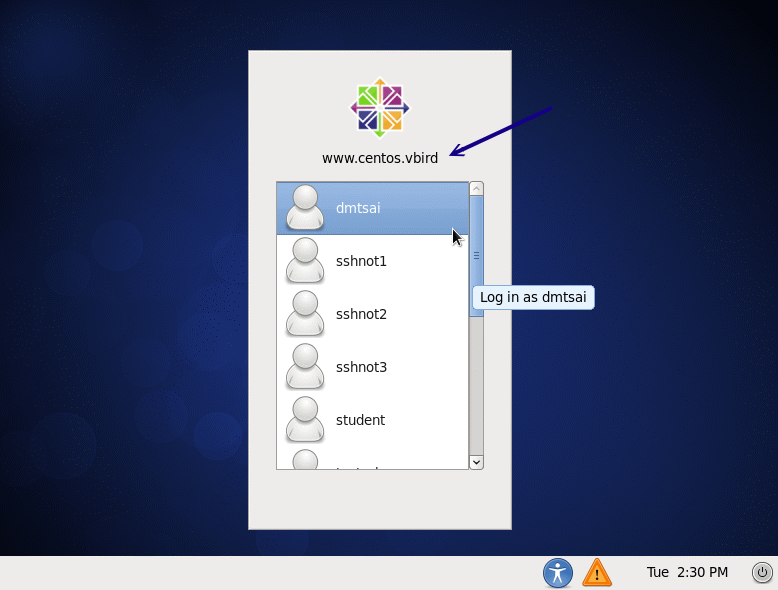This screenshot has height=590, width=778.
Task: Click the www.centos.vbird hostname label
Action: (380, 158)
